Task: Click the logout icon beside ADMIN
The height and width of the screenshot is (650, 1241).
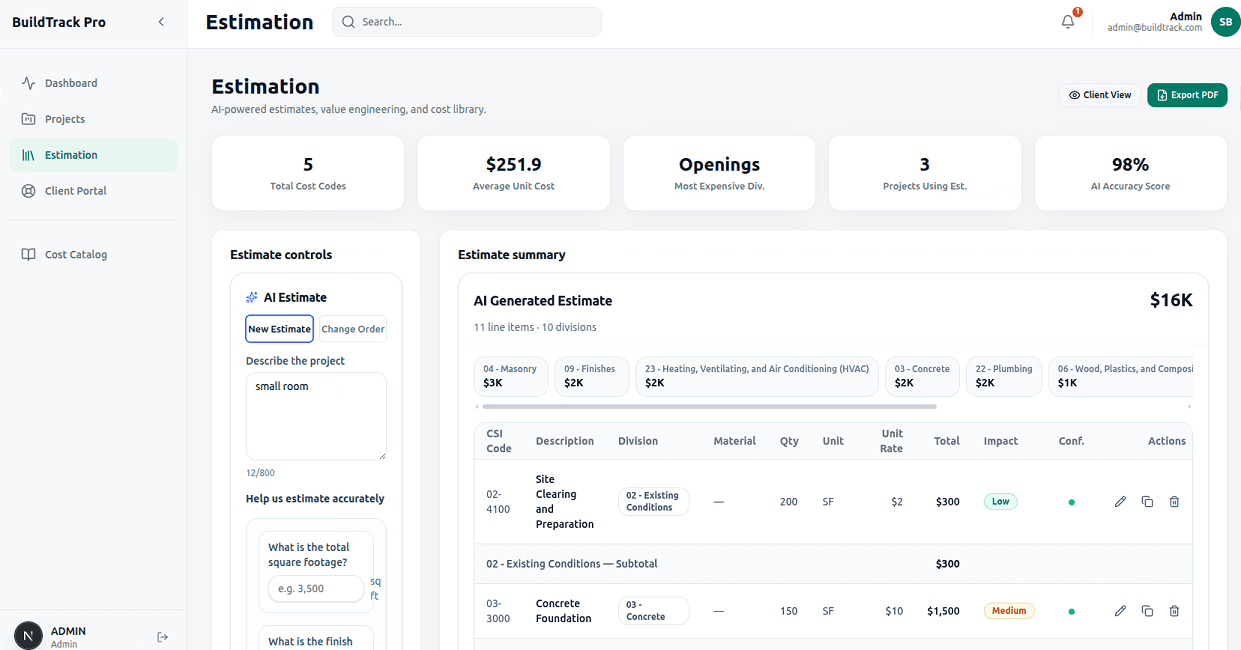Action: pos(163,637)
